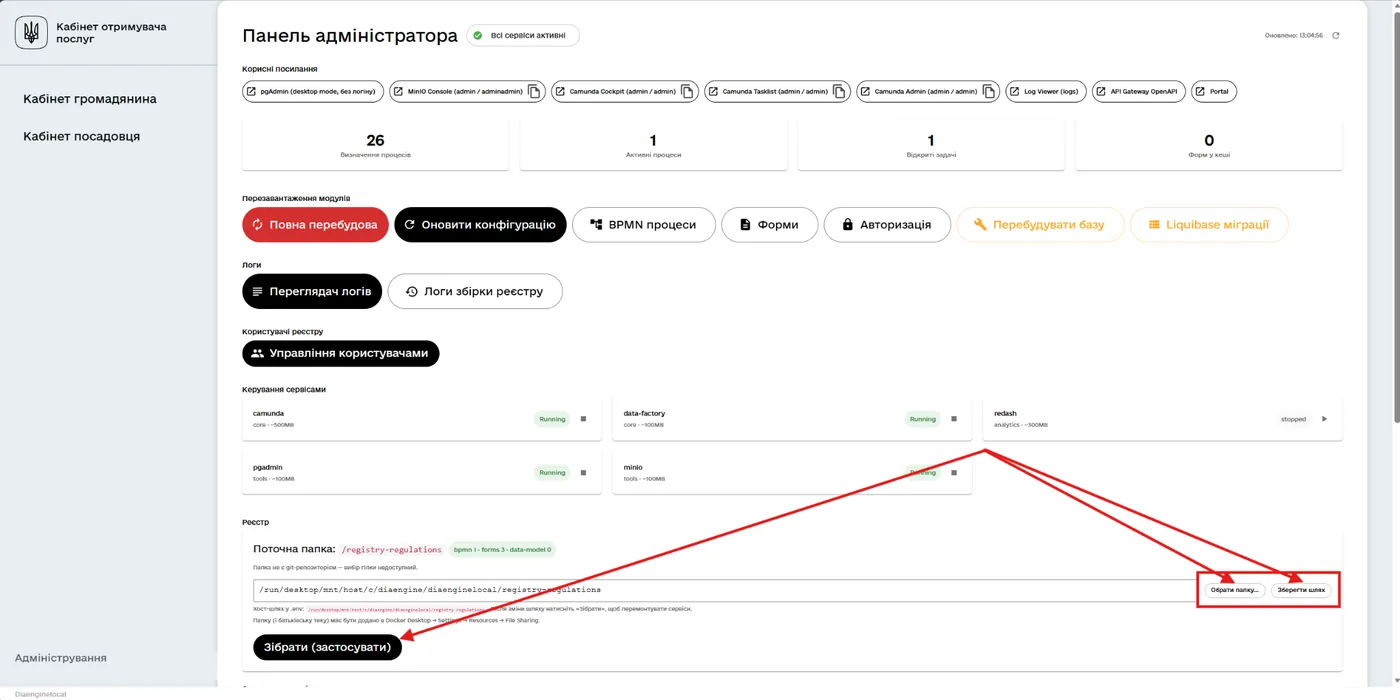Click the trident logo in the sidebar
Viewport: 1400px width, 700px height.
pyautogui.click(x=31, y=33)
